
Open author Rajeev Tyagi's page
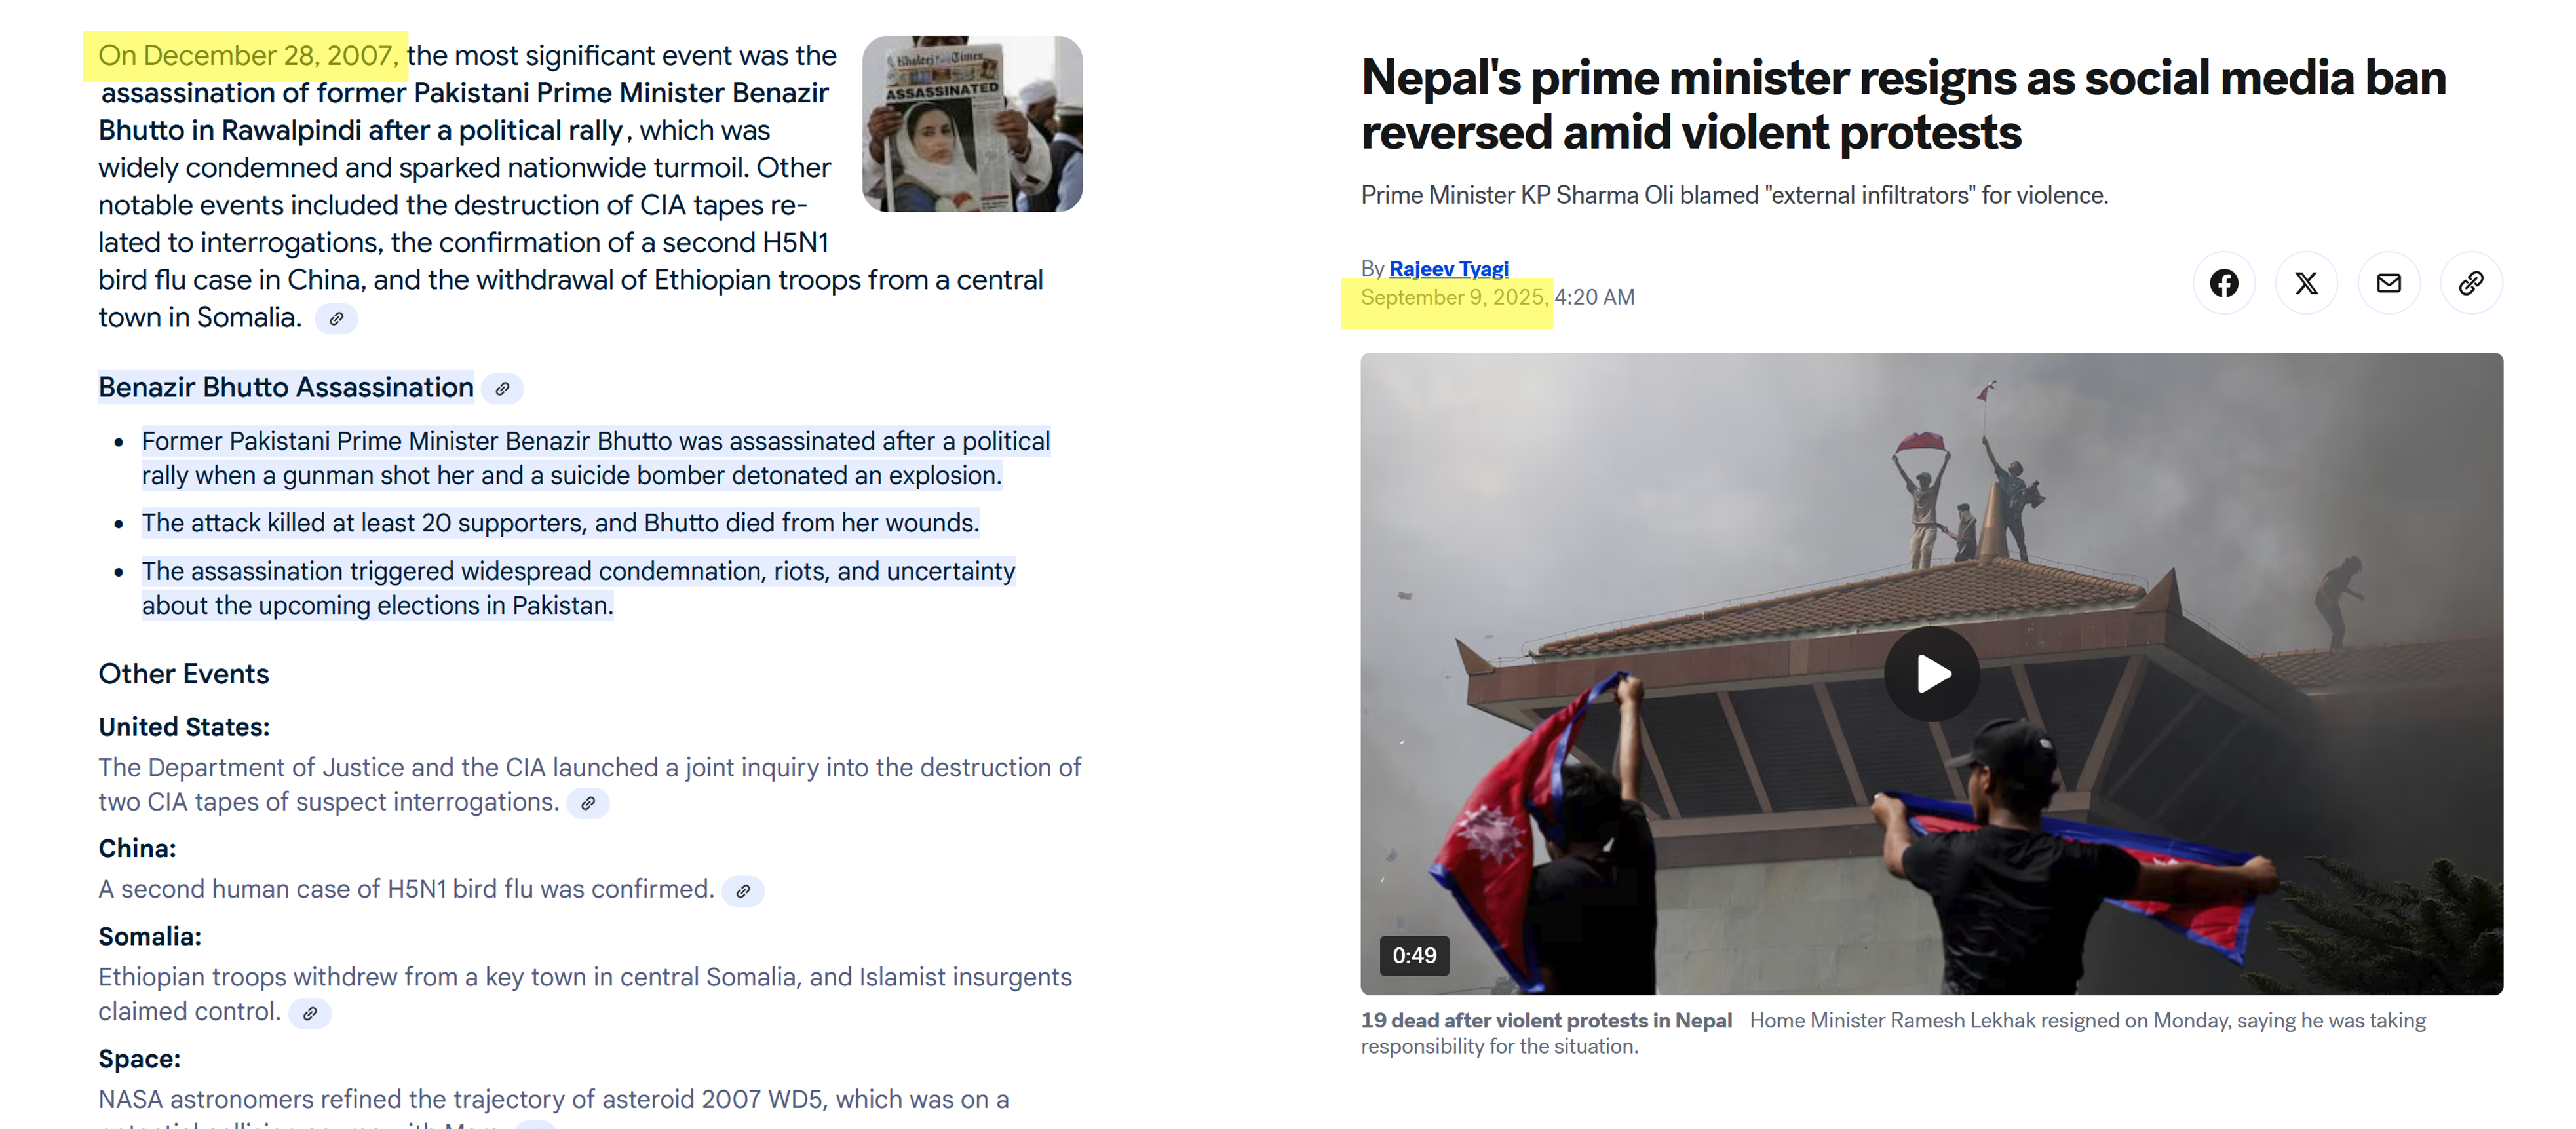point(1448,268)
